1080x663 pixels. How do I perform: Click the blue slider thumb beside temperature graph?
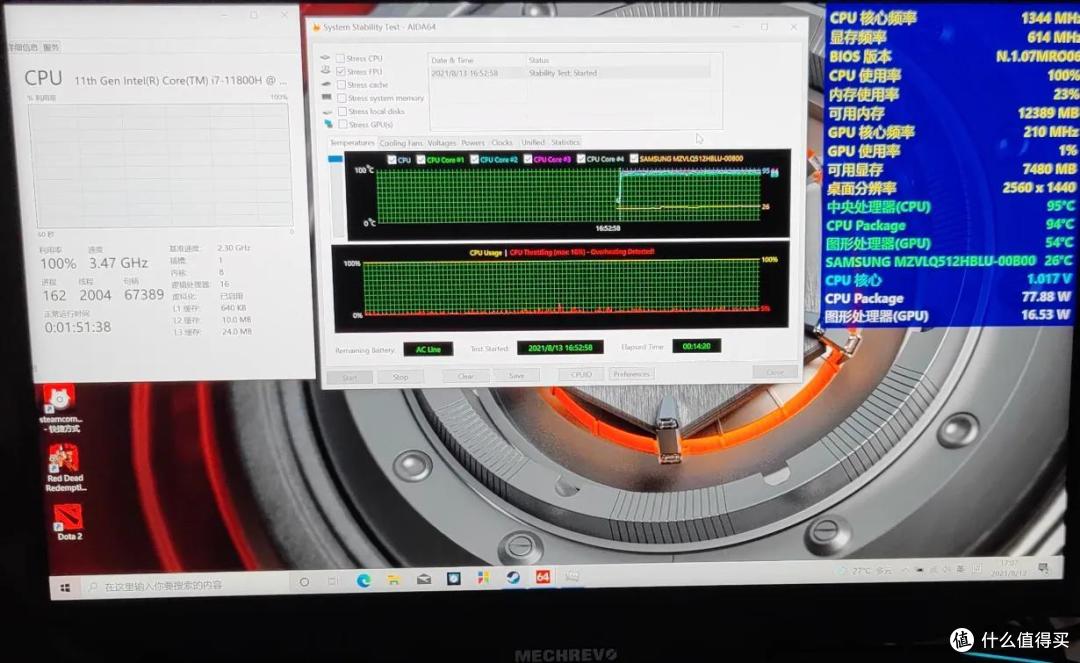click(x=335, y=159)
